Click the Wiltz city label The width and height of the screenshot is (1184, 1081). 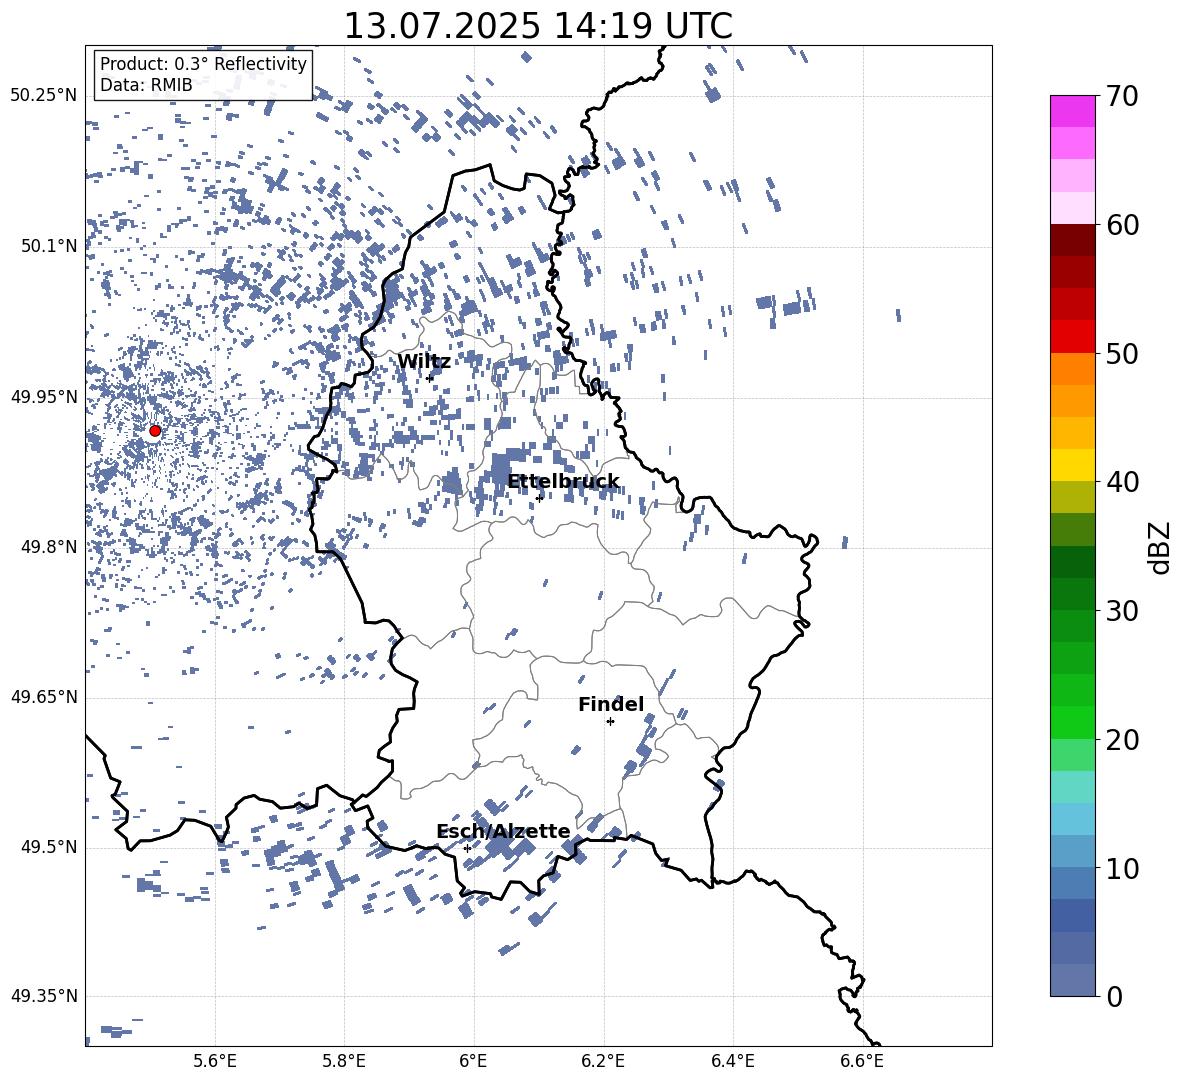[x=424, y=362]
